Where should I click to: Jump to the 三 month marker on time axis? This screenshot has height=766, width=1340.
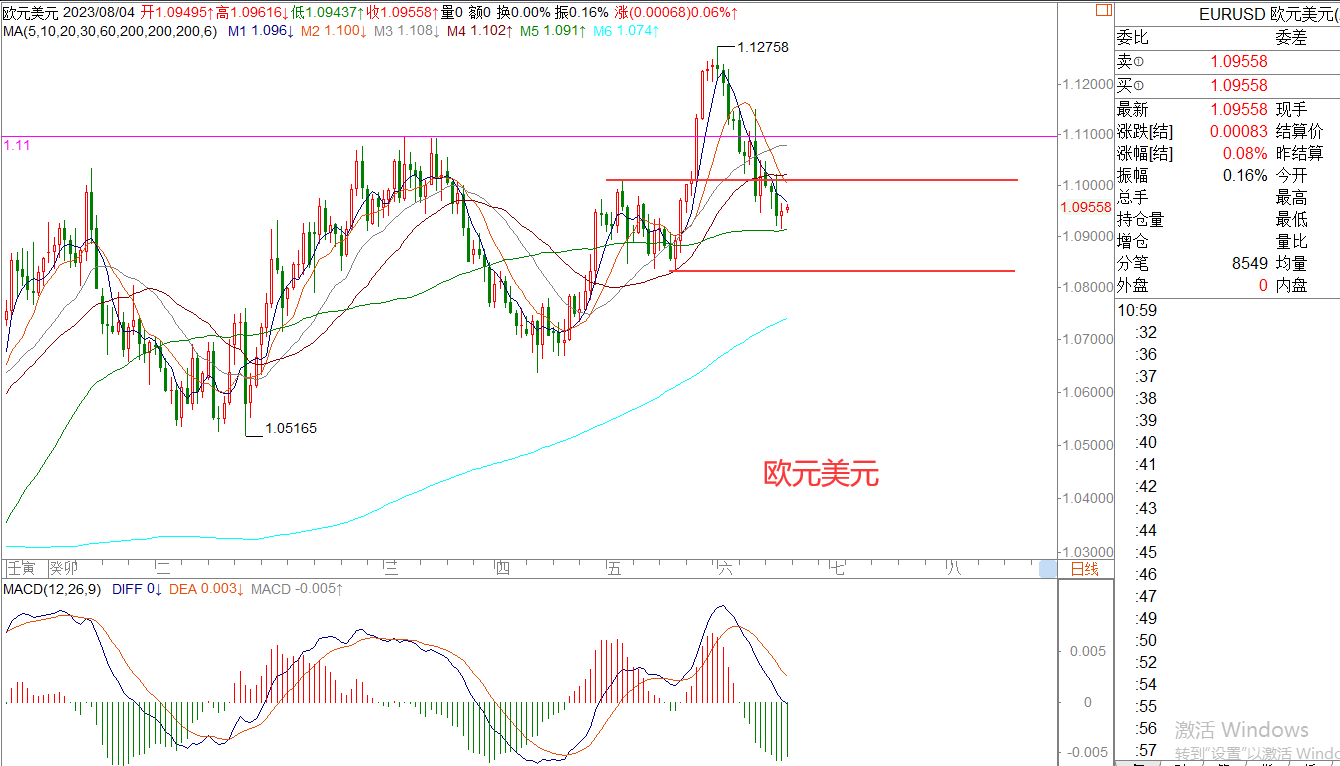[392, 569]
